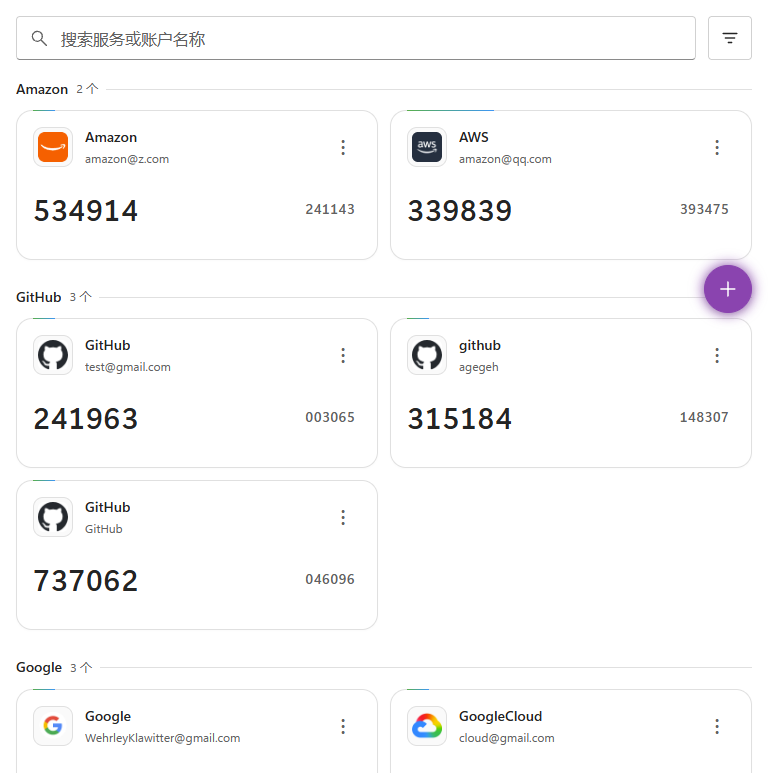Open more menu for GoogleCloud card
The width and height of the screenshot is (768, 773).
(x=717, y=726)
